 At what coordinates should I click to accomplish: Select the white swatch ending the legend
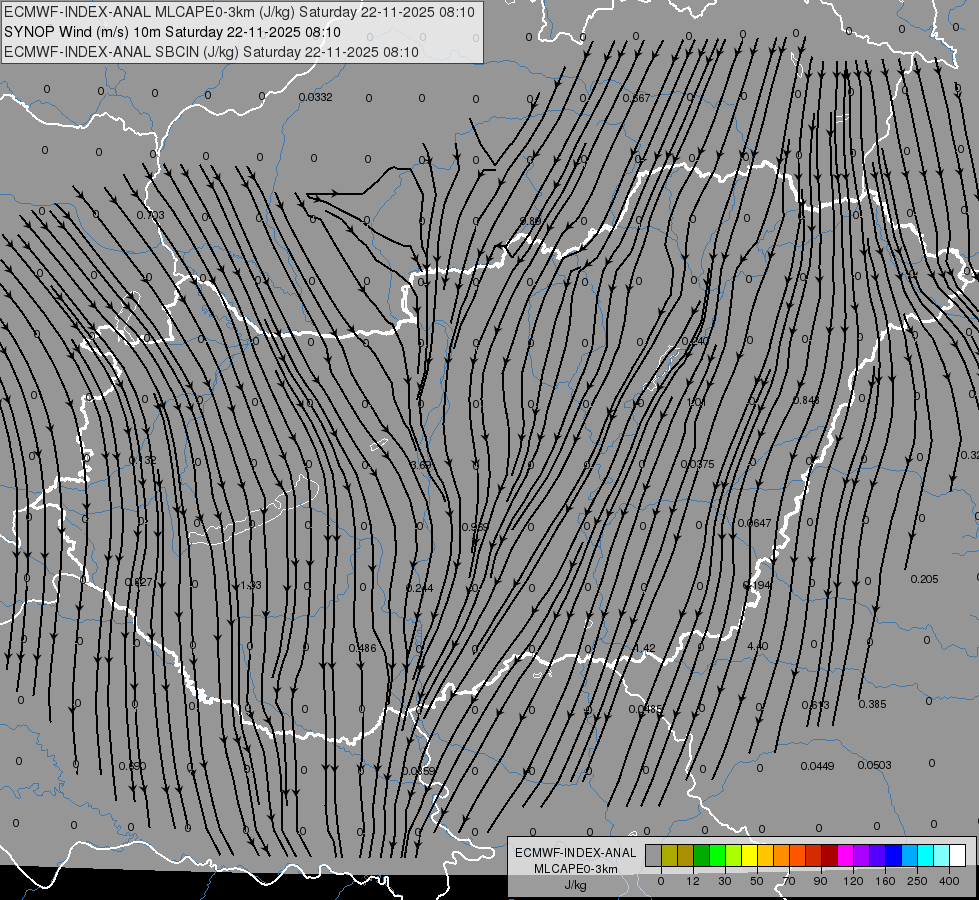coord(957,855)
